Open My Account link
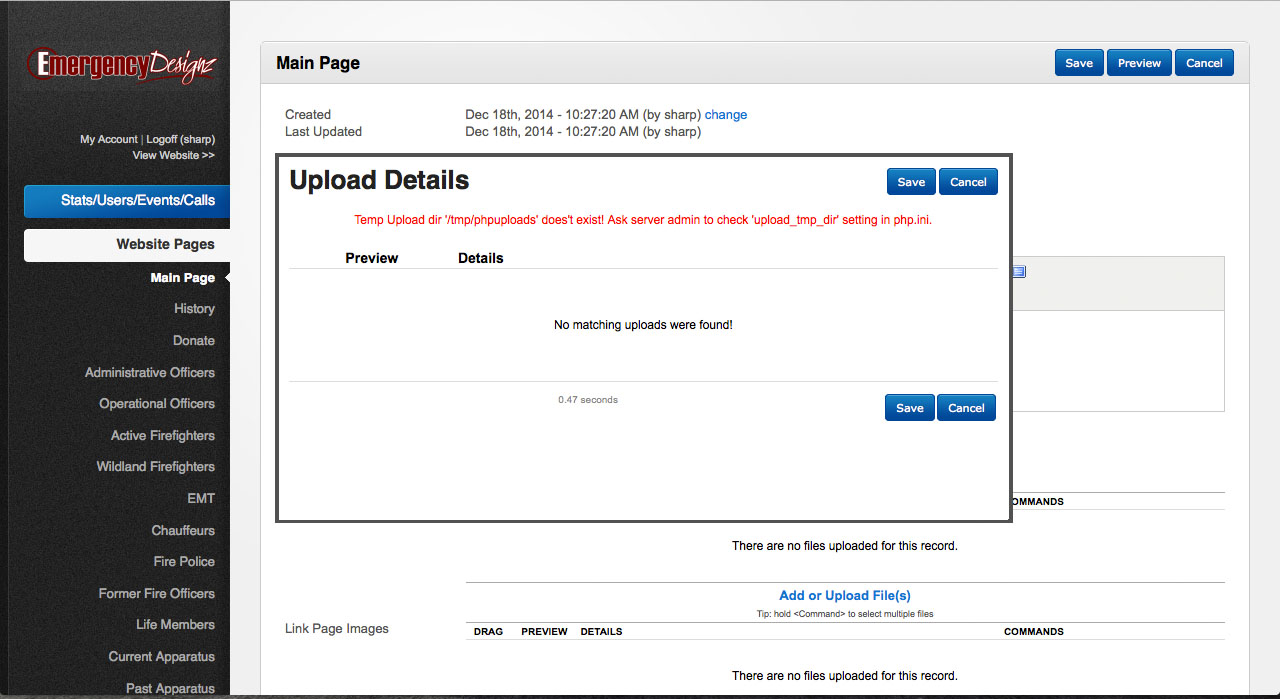The height and width of the screenshot is (699, 1280). pyautogui.click(x=108, y=139)
